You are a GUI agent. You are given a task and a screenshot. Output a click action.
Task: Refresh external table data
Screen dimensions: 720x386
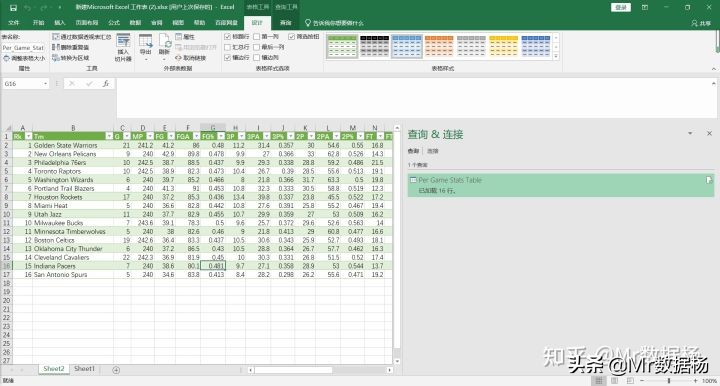click(x=164, y=48)
